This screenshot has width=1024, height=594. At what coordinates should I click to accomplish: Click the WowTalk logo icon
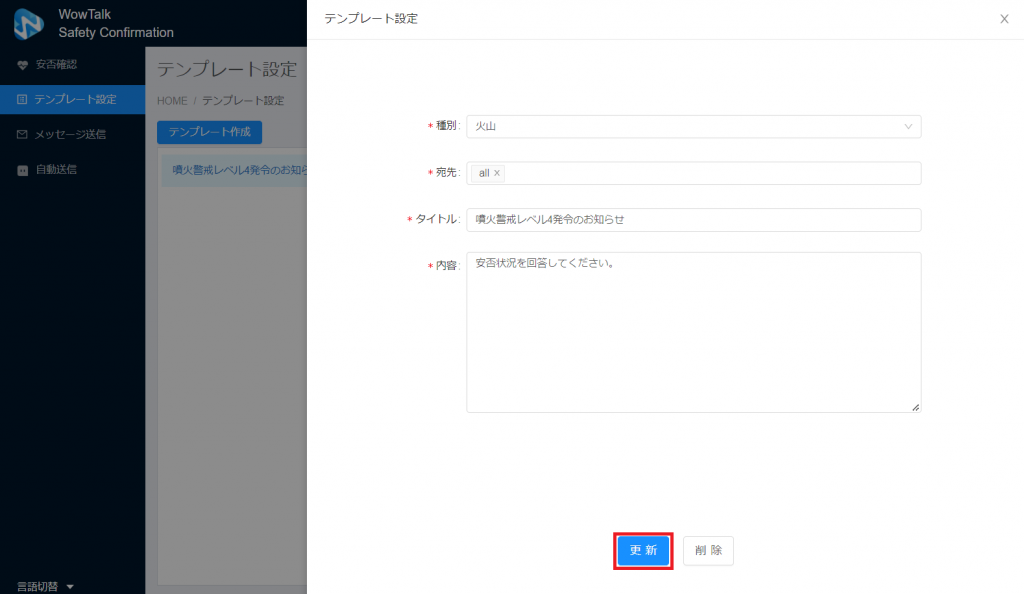[x=28, y=23]
